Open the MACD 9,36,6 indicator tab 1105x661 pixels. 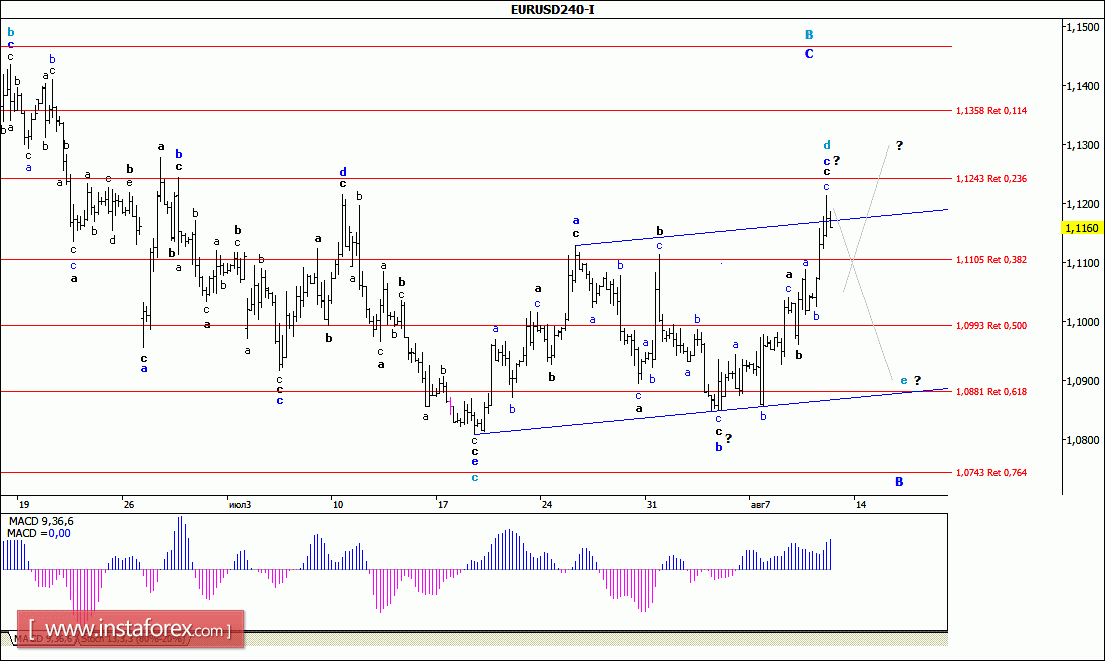pyautogui.click(x=40, y=637)
